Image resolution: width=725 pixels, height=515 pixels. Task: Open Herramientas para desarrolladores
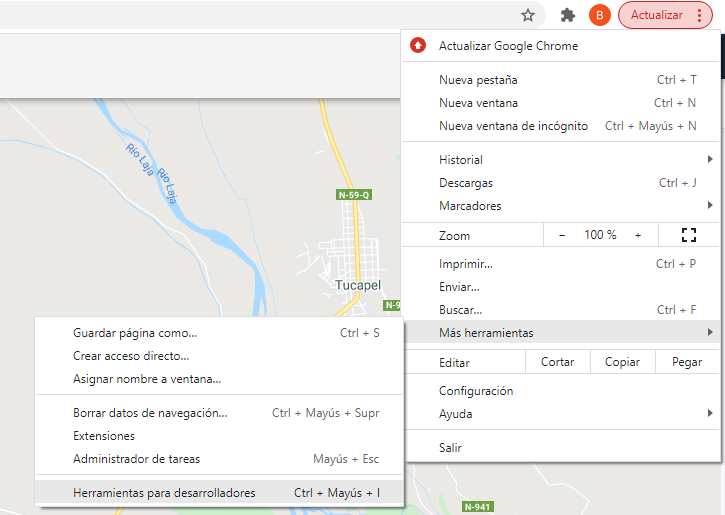220,493
